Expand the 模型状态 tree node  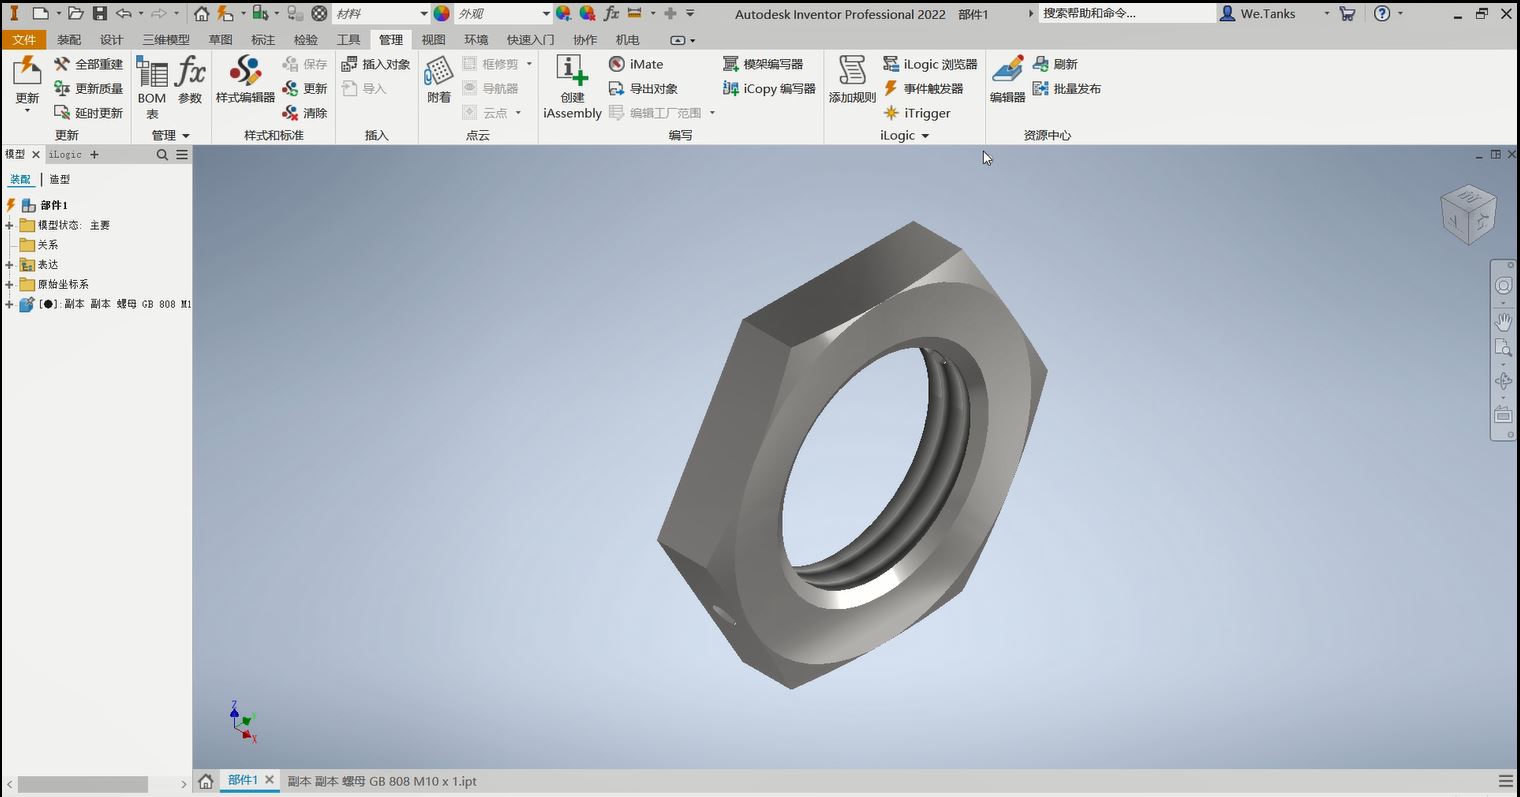[x=7, y=224]
